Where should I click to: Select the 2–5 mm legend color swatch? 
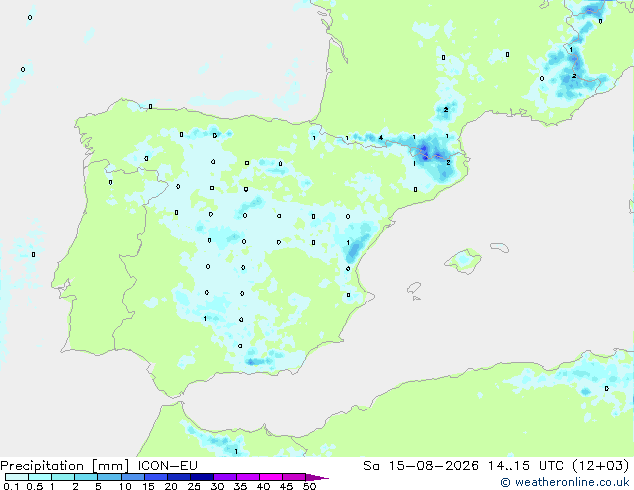point(86,477)
